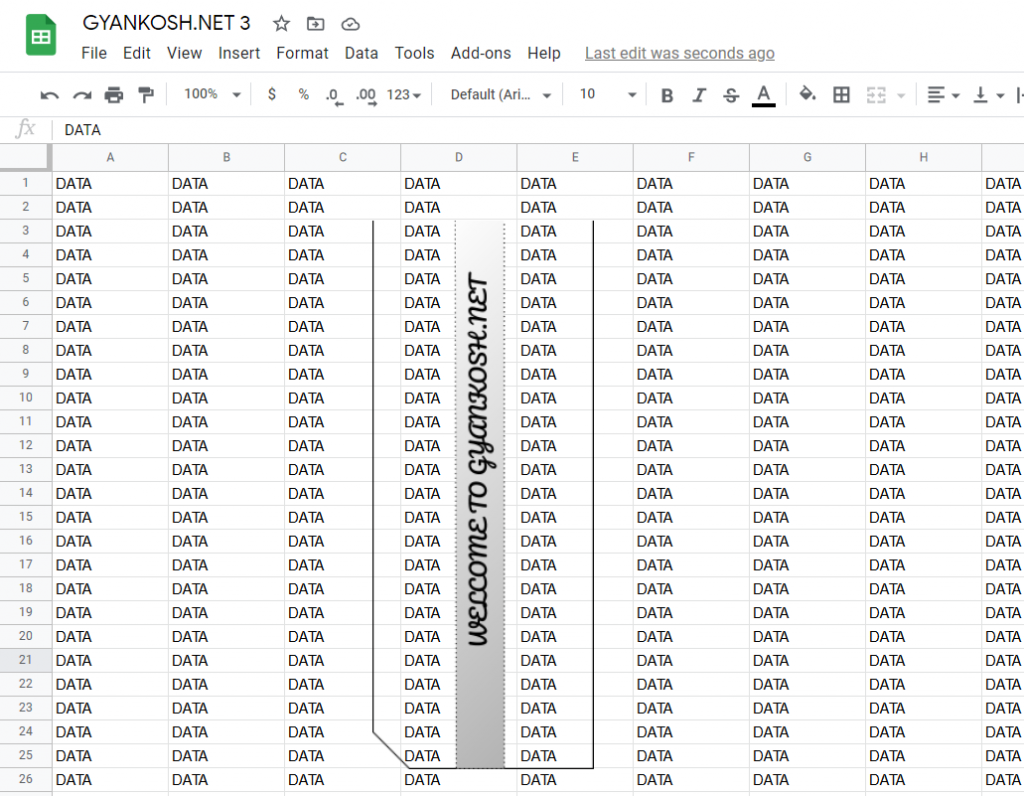Star the GYANKOSH.NET 3 spreadsheet

[280, 23]
